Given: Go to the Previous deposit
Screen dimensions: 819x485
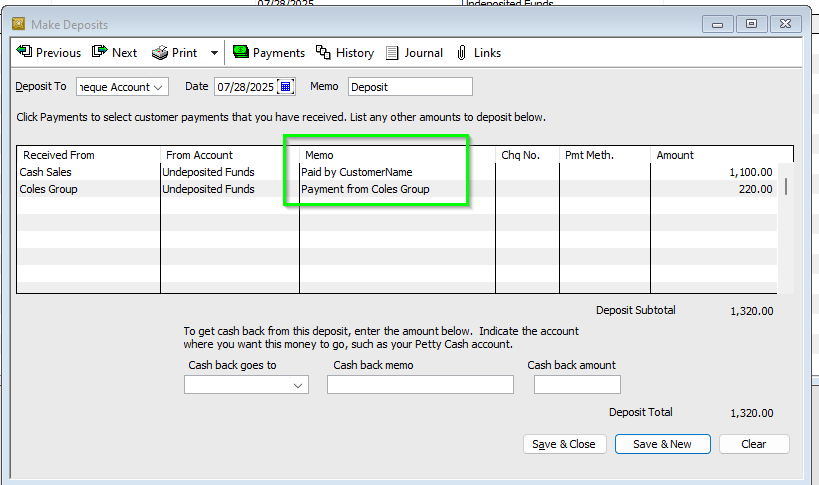Looking at the screenshot, I should [49, 53].
